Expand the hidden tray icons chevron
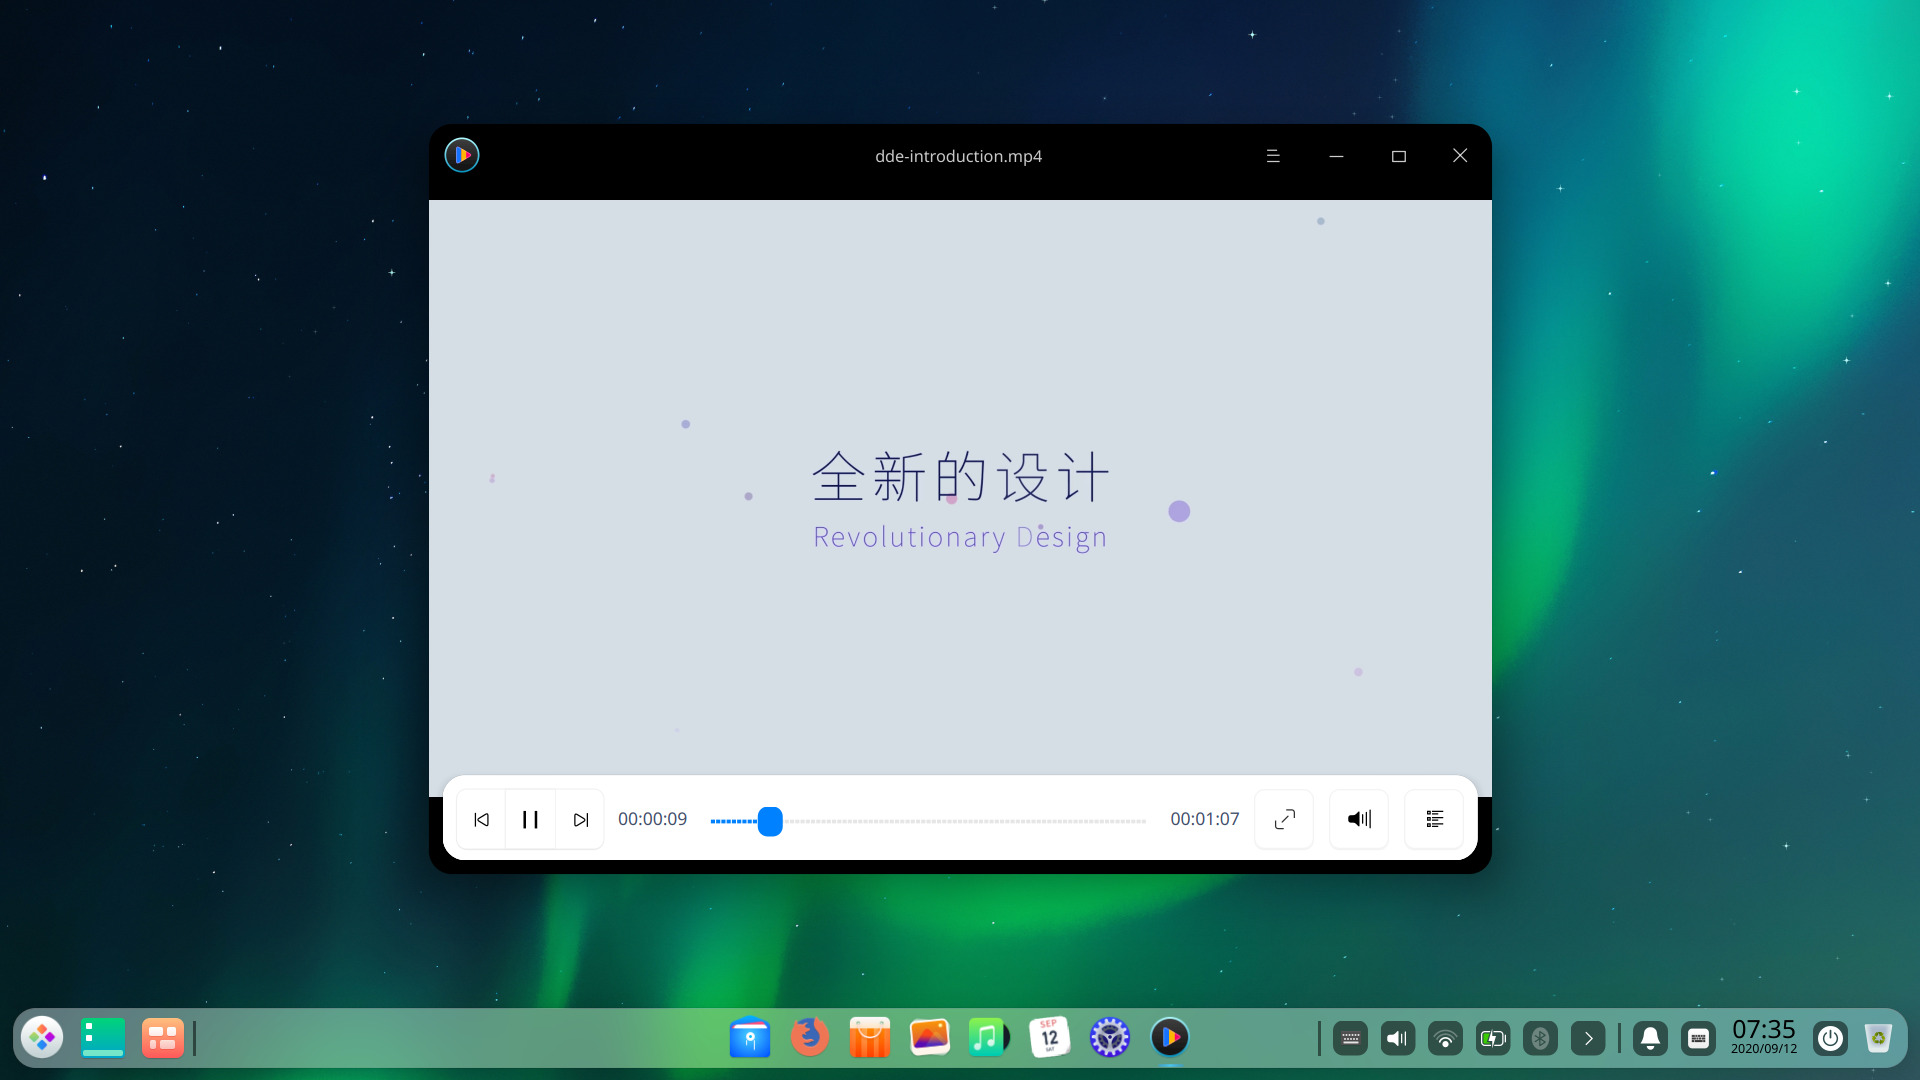The width and height of the screenshot is (1920, 1080). pyautogui.click(x=1589, y=1038)
